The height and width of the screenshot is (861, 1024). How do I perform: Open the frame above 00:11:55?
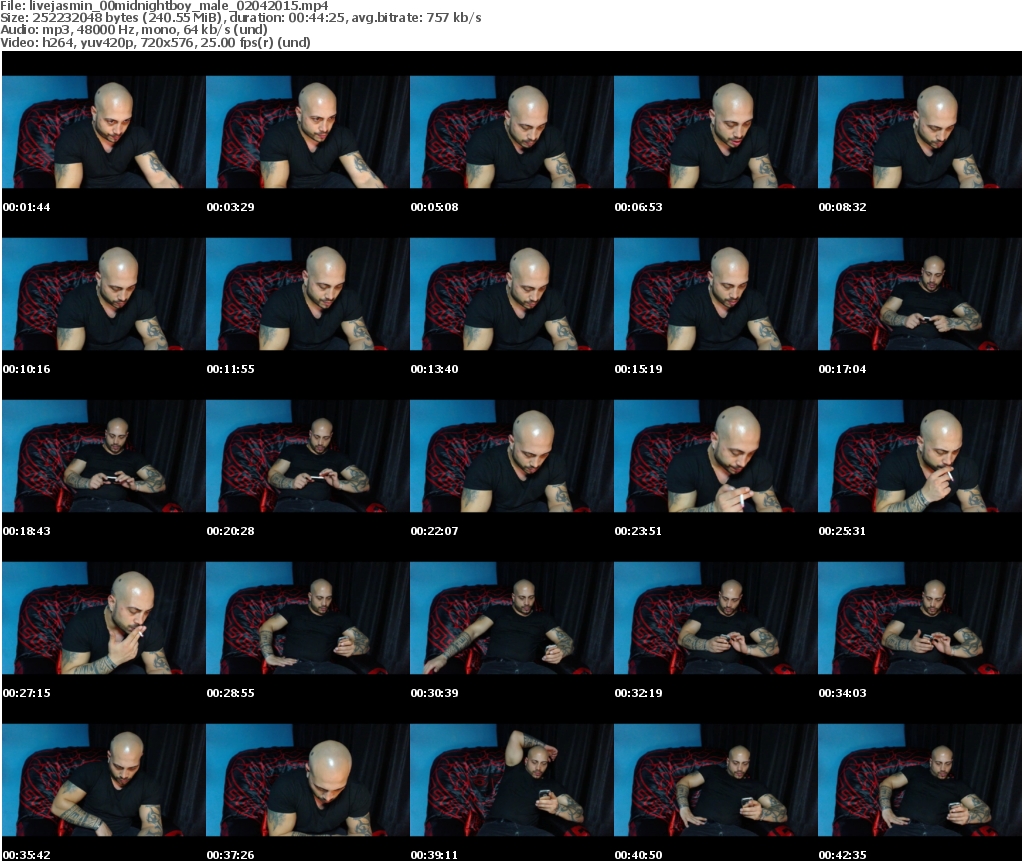pyautogui.click(x=308, y=294)
